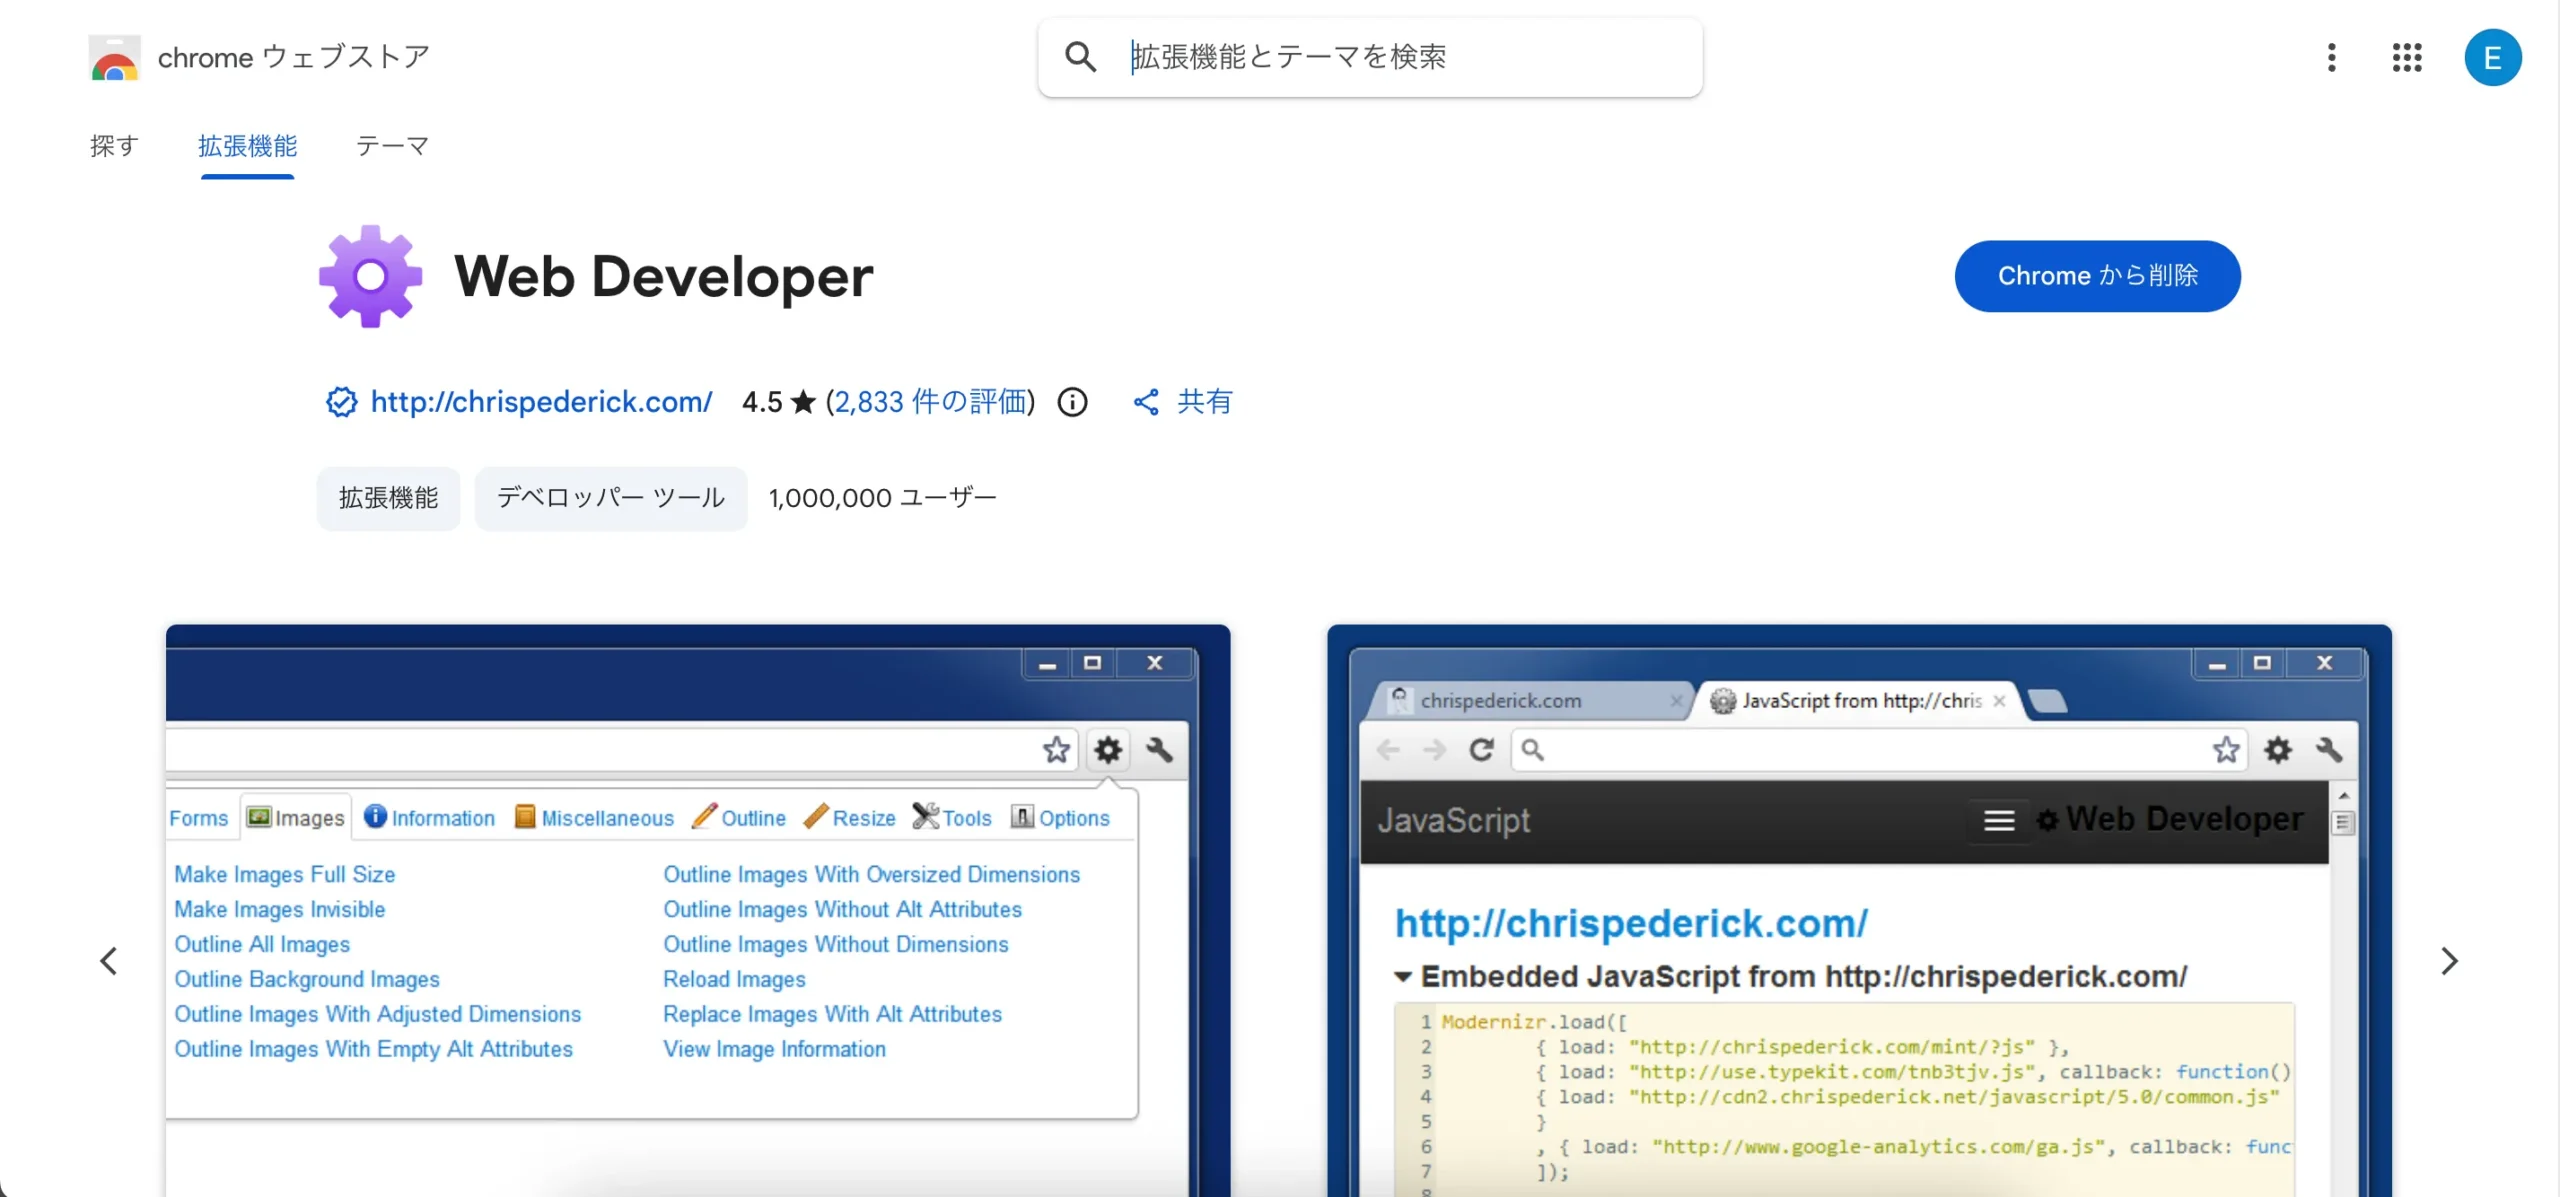
Task: Click the Chrome Web Store logo icon
Action: [114, 58]
